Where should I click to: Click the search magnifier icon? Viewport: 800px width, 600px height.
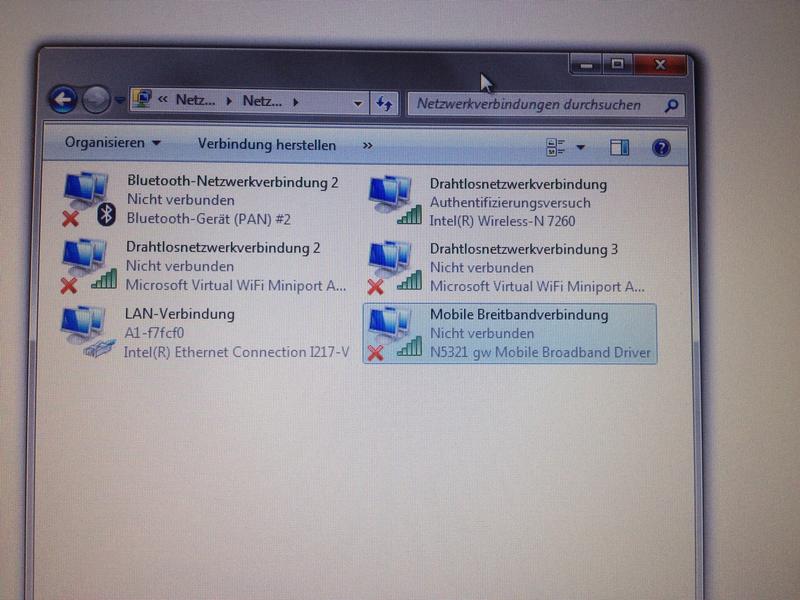pyautogui.click(x=672, y=104)
